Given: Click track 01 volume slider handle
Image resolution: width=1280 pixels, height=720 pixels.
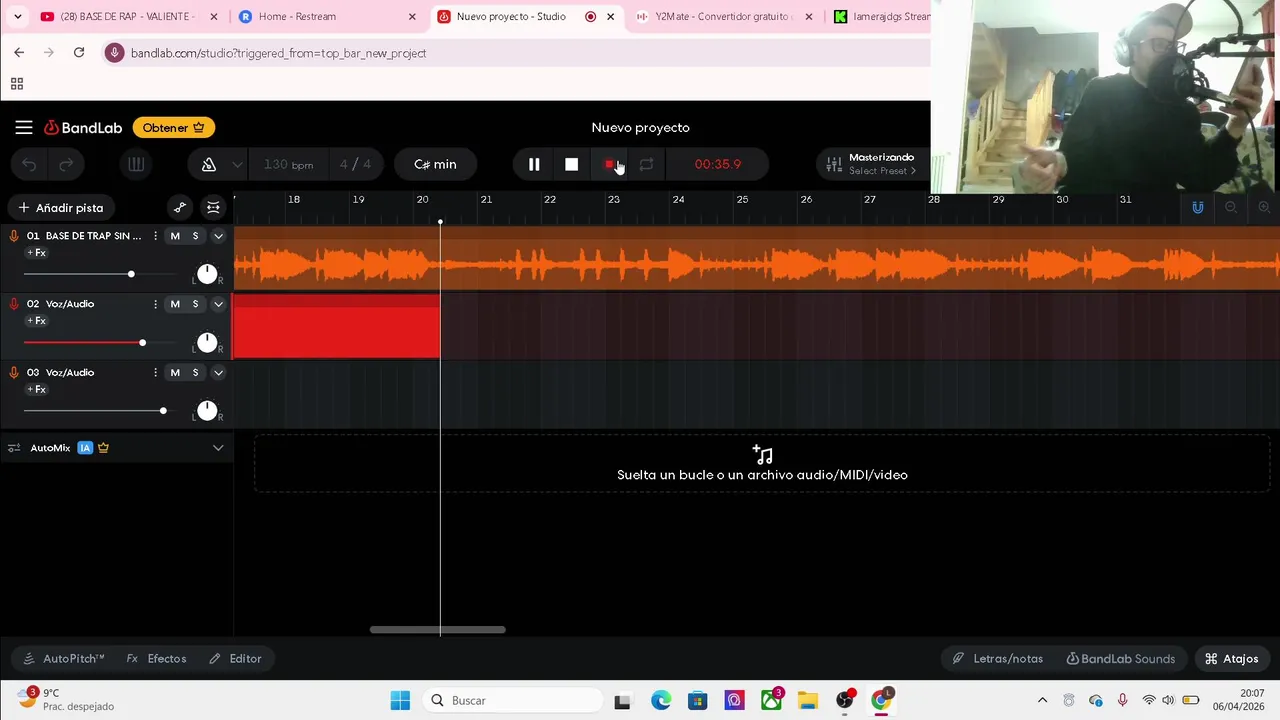Looking at the screenshot, I should 131,274.
